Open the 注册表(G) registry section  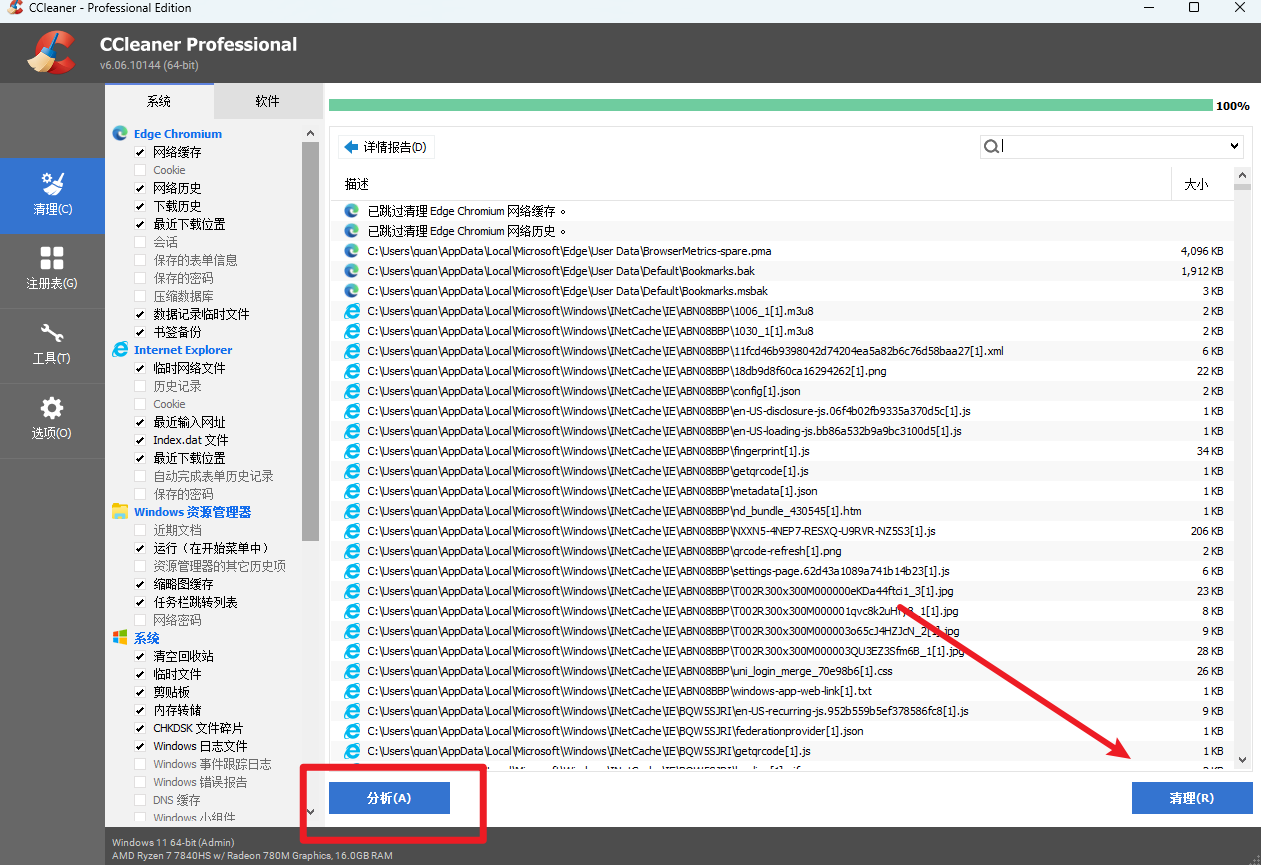52,270
